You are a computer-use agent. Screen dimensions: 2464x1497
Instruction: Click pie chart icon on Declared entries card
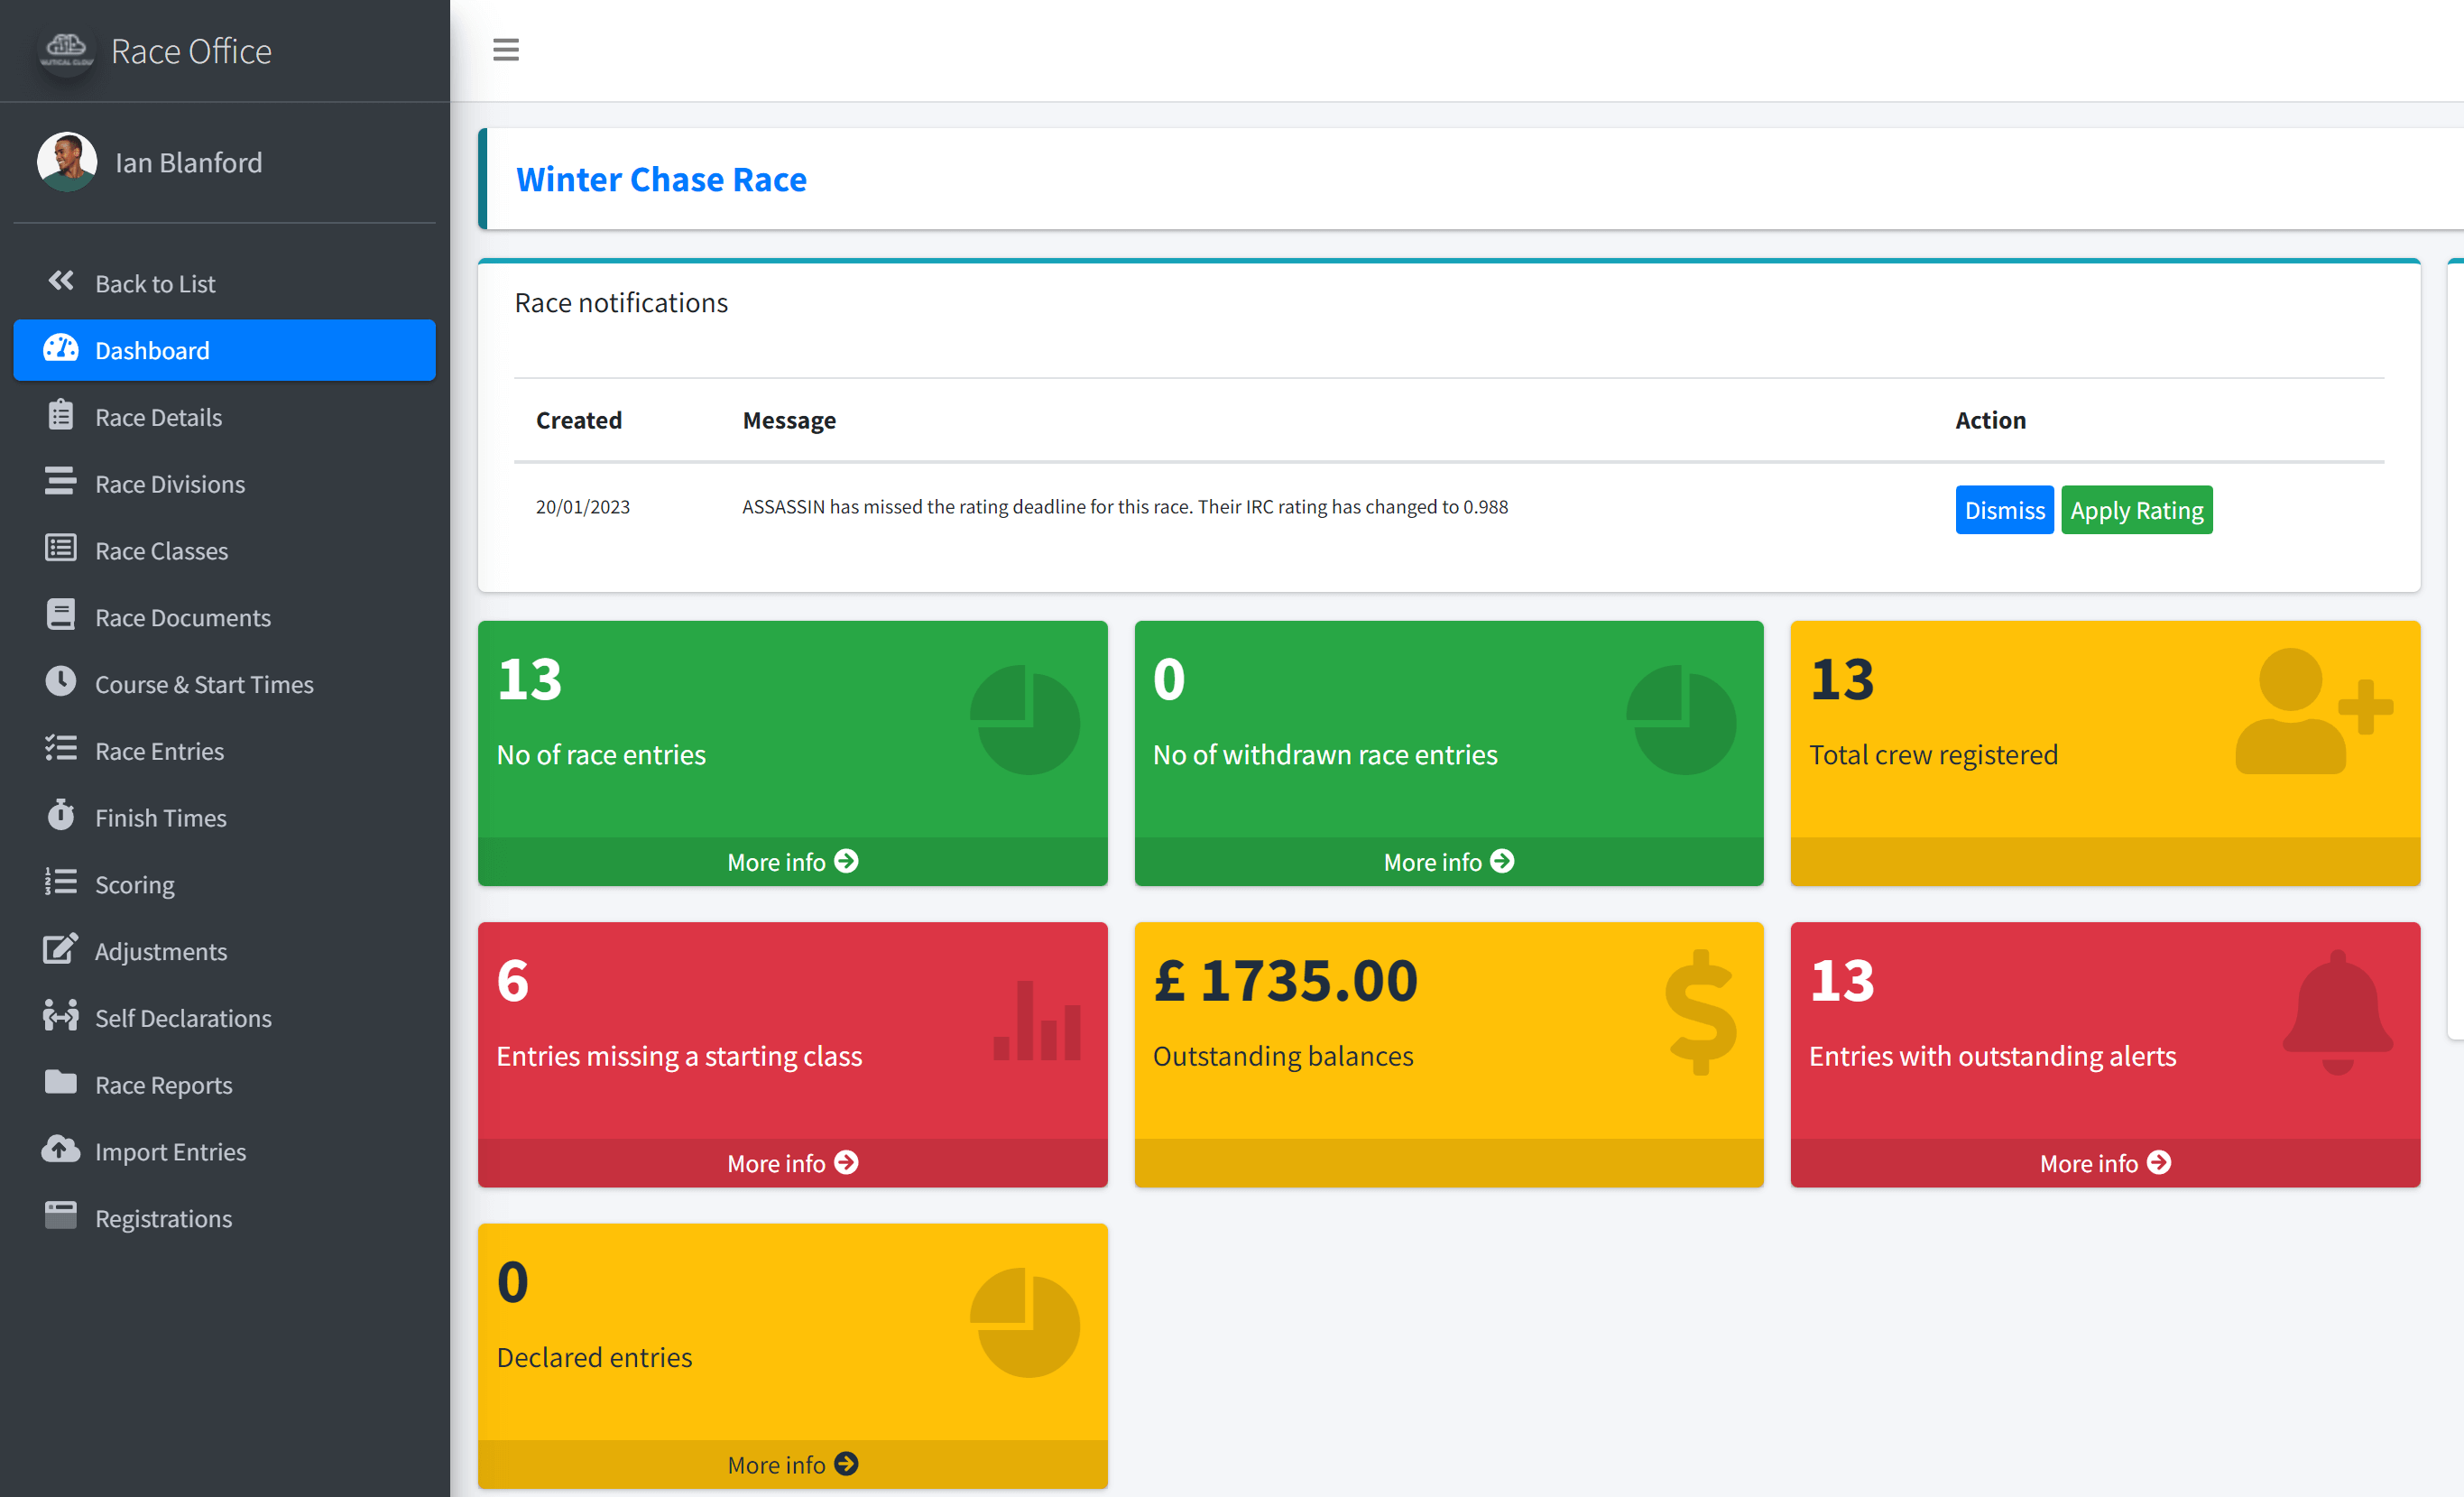(x=1025, y=1323)
